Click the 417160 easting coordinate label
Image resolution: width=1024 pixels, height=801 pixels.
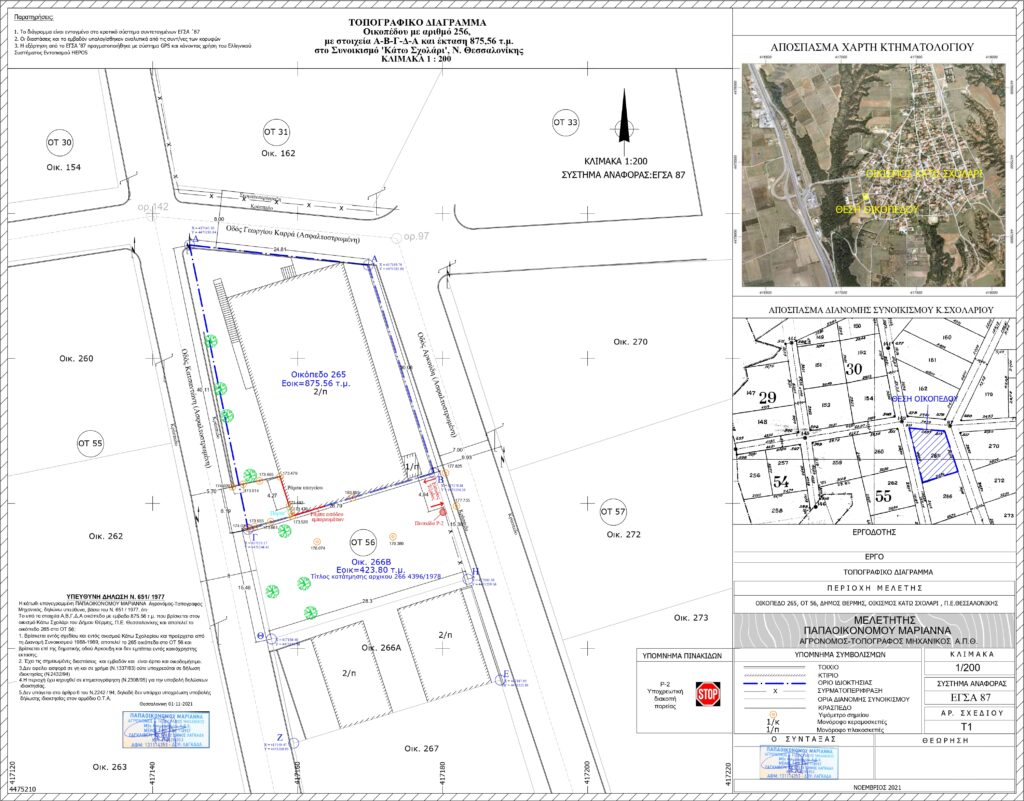(298, 772)
